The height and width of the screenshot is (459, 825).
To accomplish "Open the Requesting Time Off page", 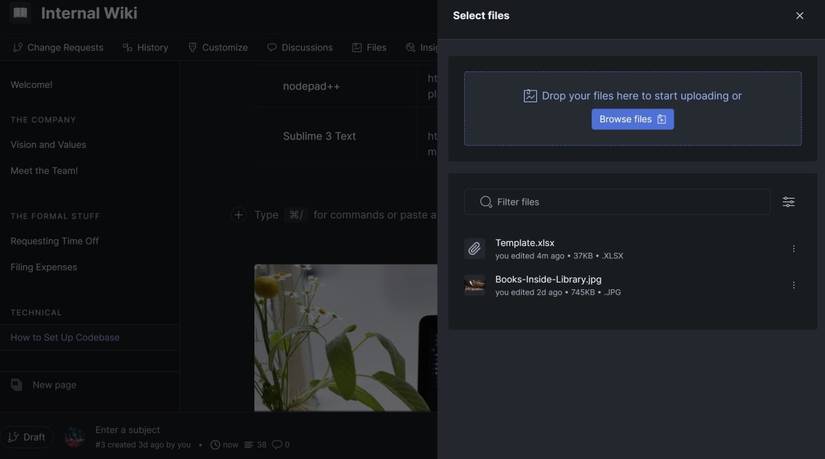I will (x=54, y=241).
